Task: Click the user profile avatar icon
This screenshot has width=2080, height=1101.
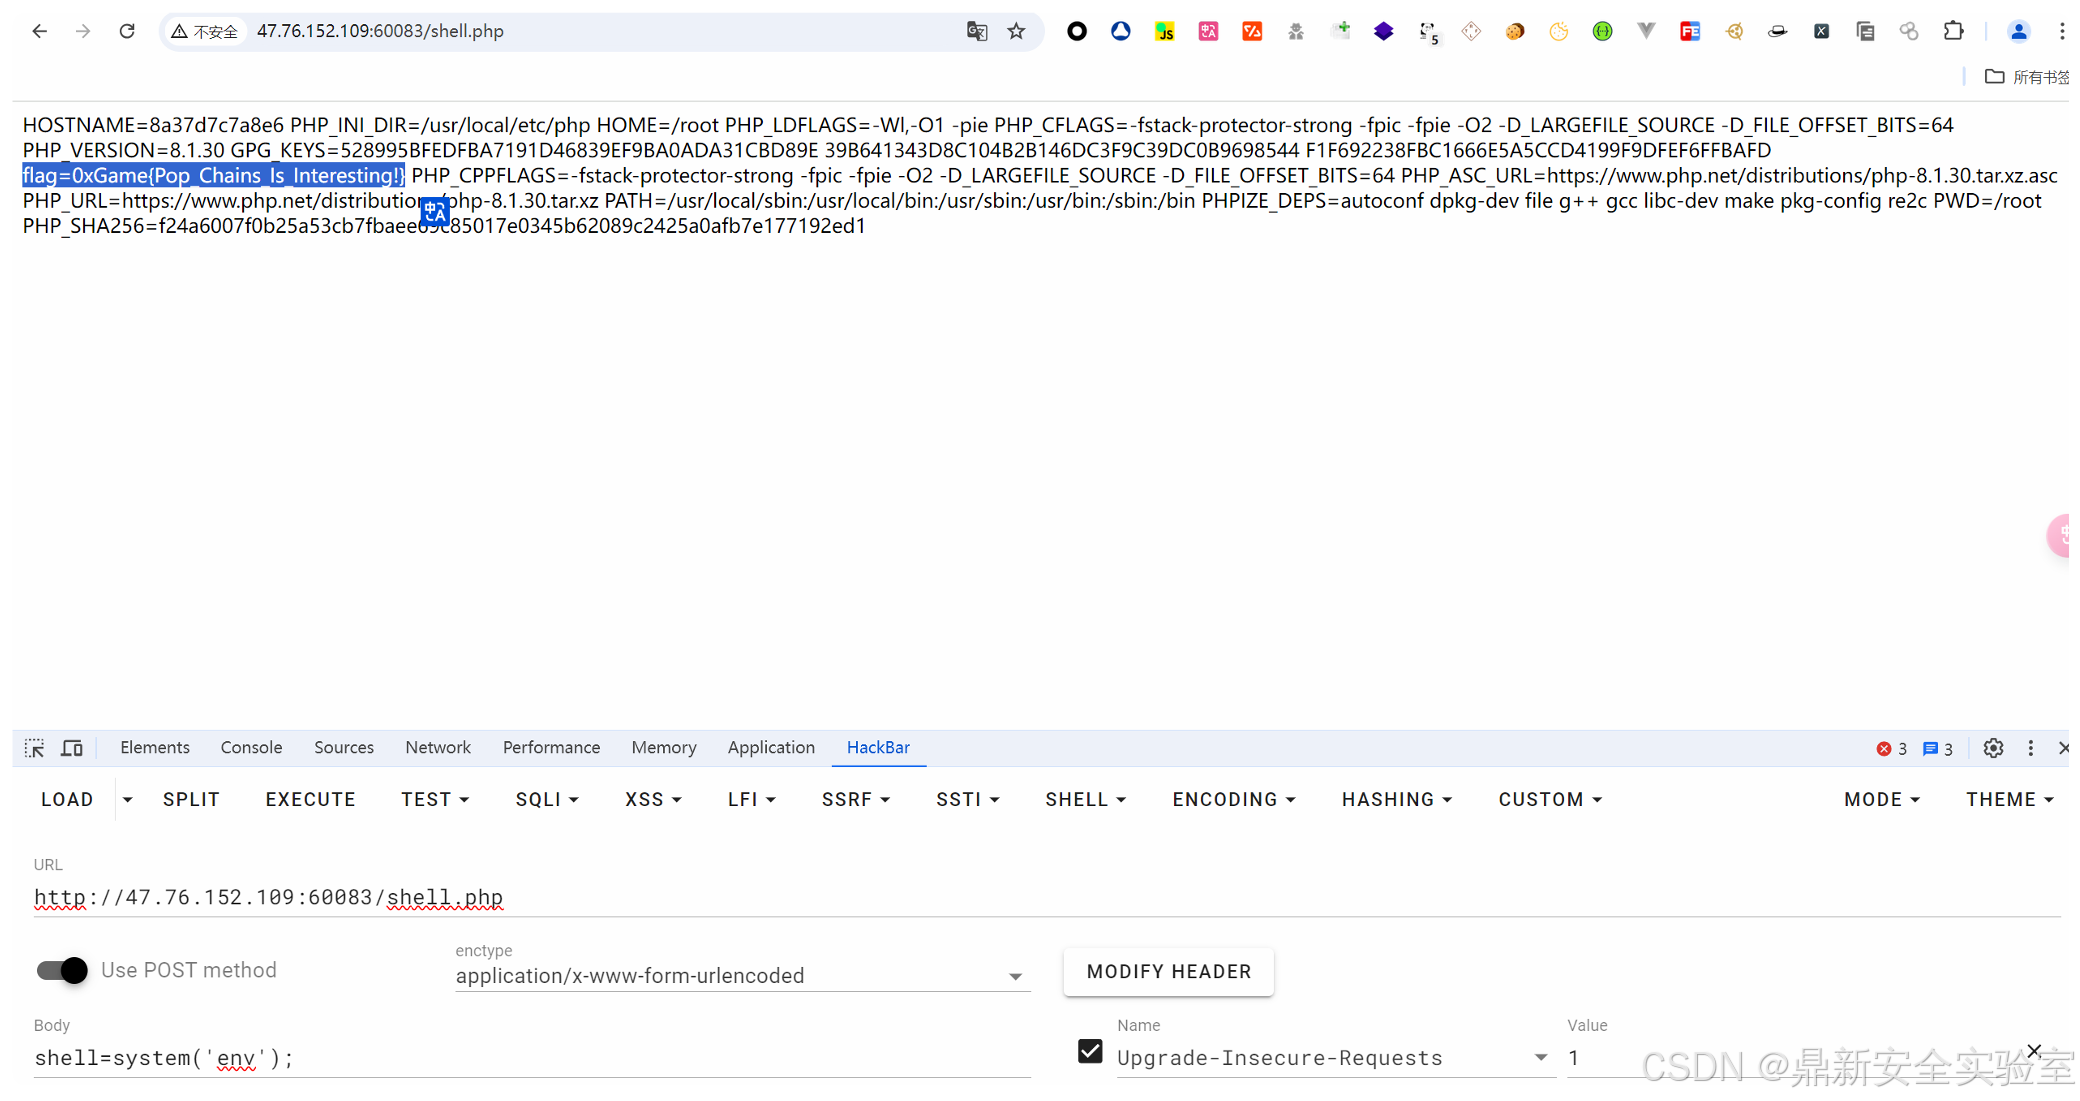Action: point(2019,31)
